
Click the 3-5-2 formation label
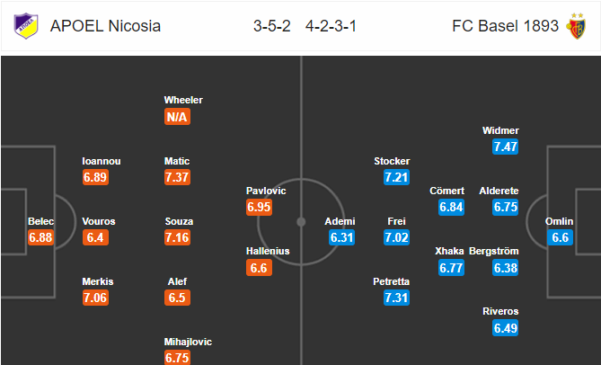[x=272, y=26]
